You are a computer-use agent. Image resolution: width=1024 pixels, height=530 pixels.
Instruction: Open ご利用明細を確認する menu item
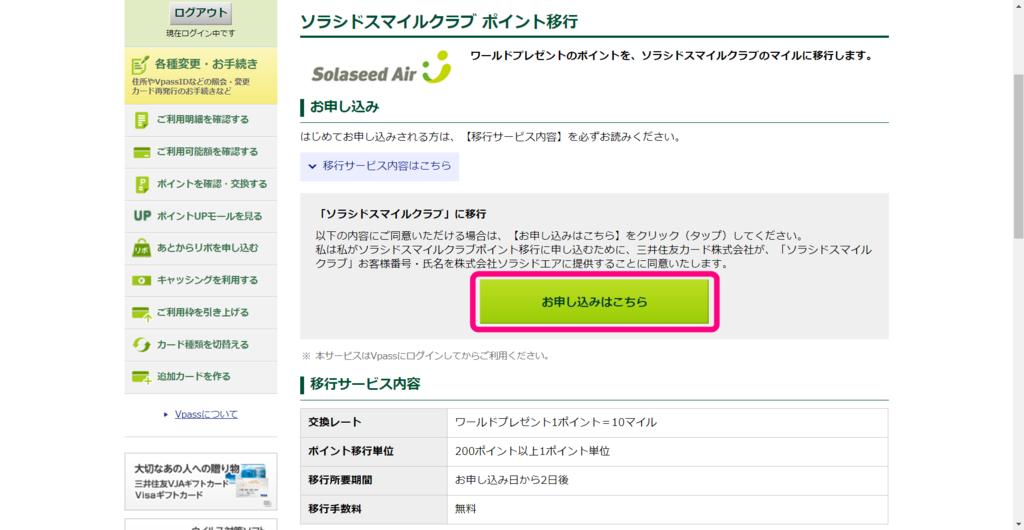coord(200,121)
